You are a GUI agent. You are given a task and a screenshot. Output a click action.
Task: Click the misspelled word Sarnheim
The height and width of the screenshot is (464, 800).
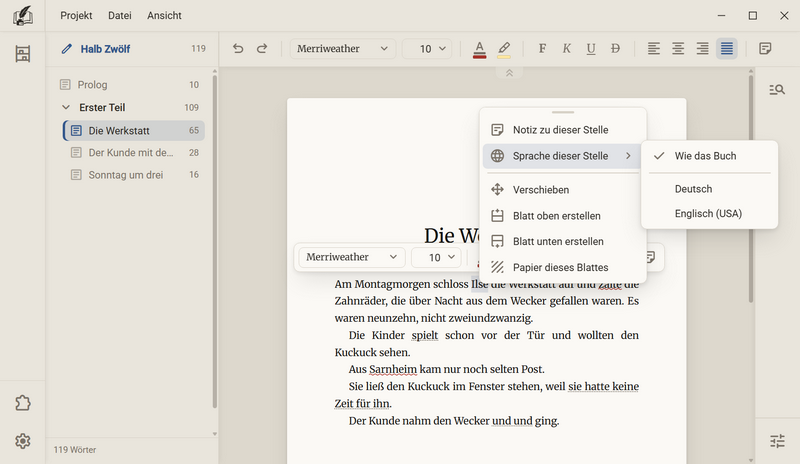coord(393,369)
